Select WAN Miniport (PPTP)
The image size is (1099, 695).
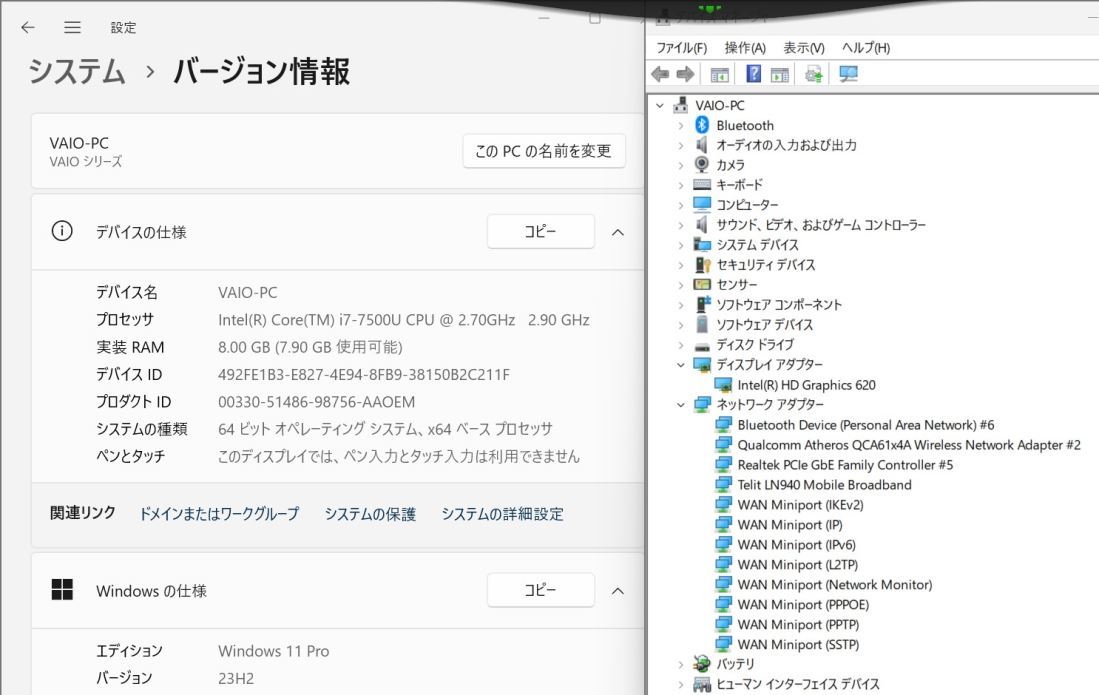tap(798, 624)
